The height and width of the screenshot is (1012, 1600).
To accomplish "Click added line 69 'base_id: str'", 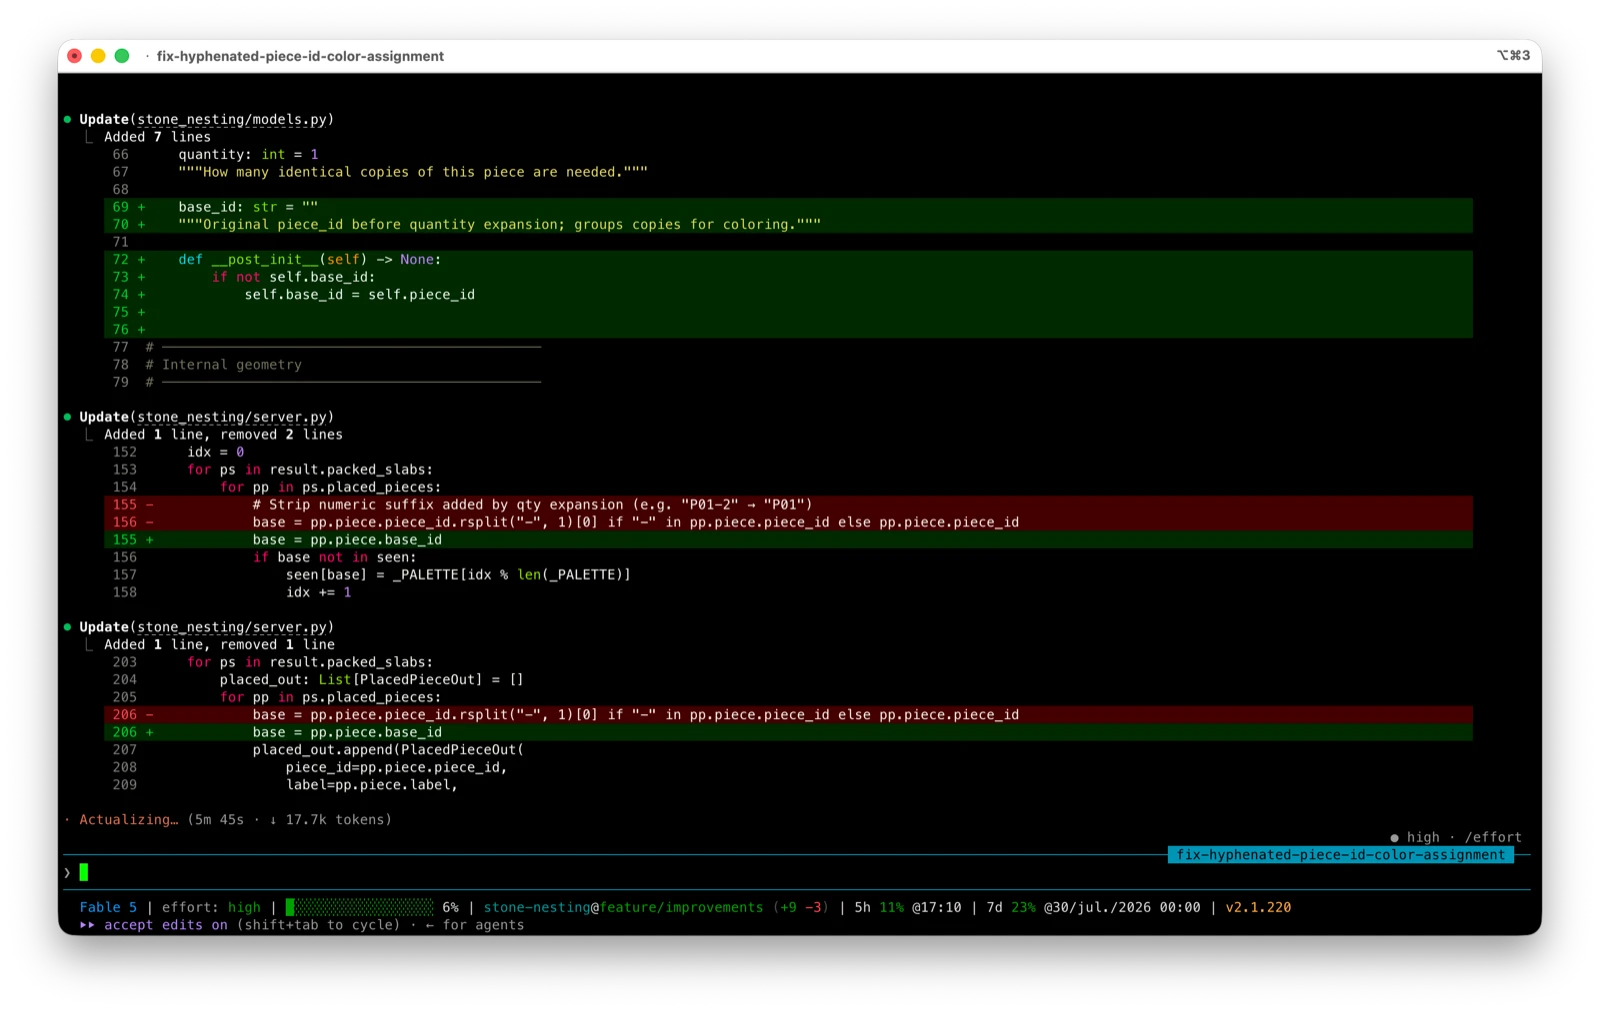I will (788, 207).
